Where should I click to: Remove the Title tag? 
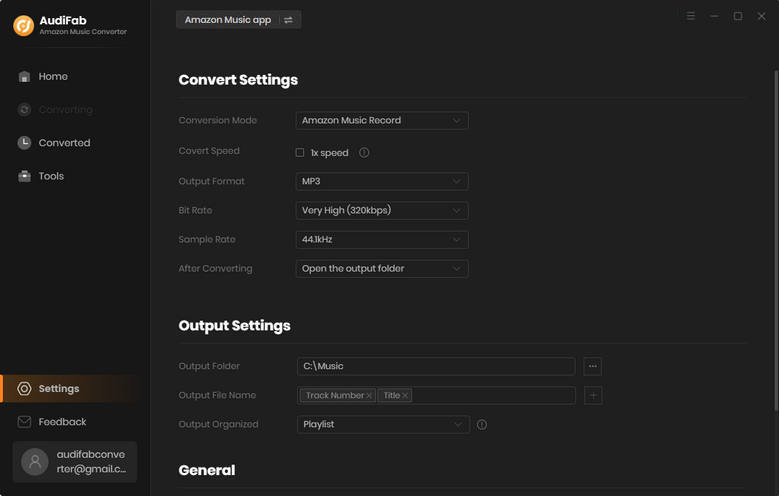405,396
